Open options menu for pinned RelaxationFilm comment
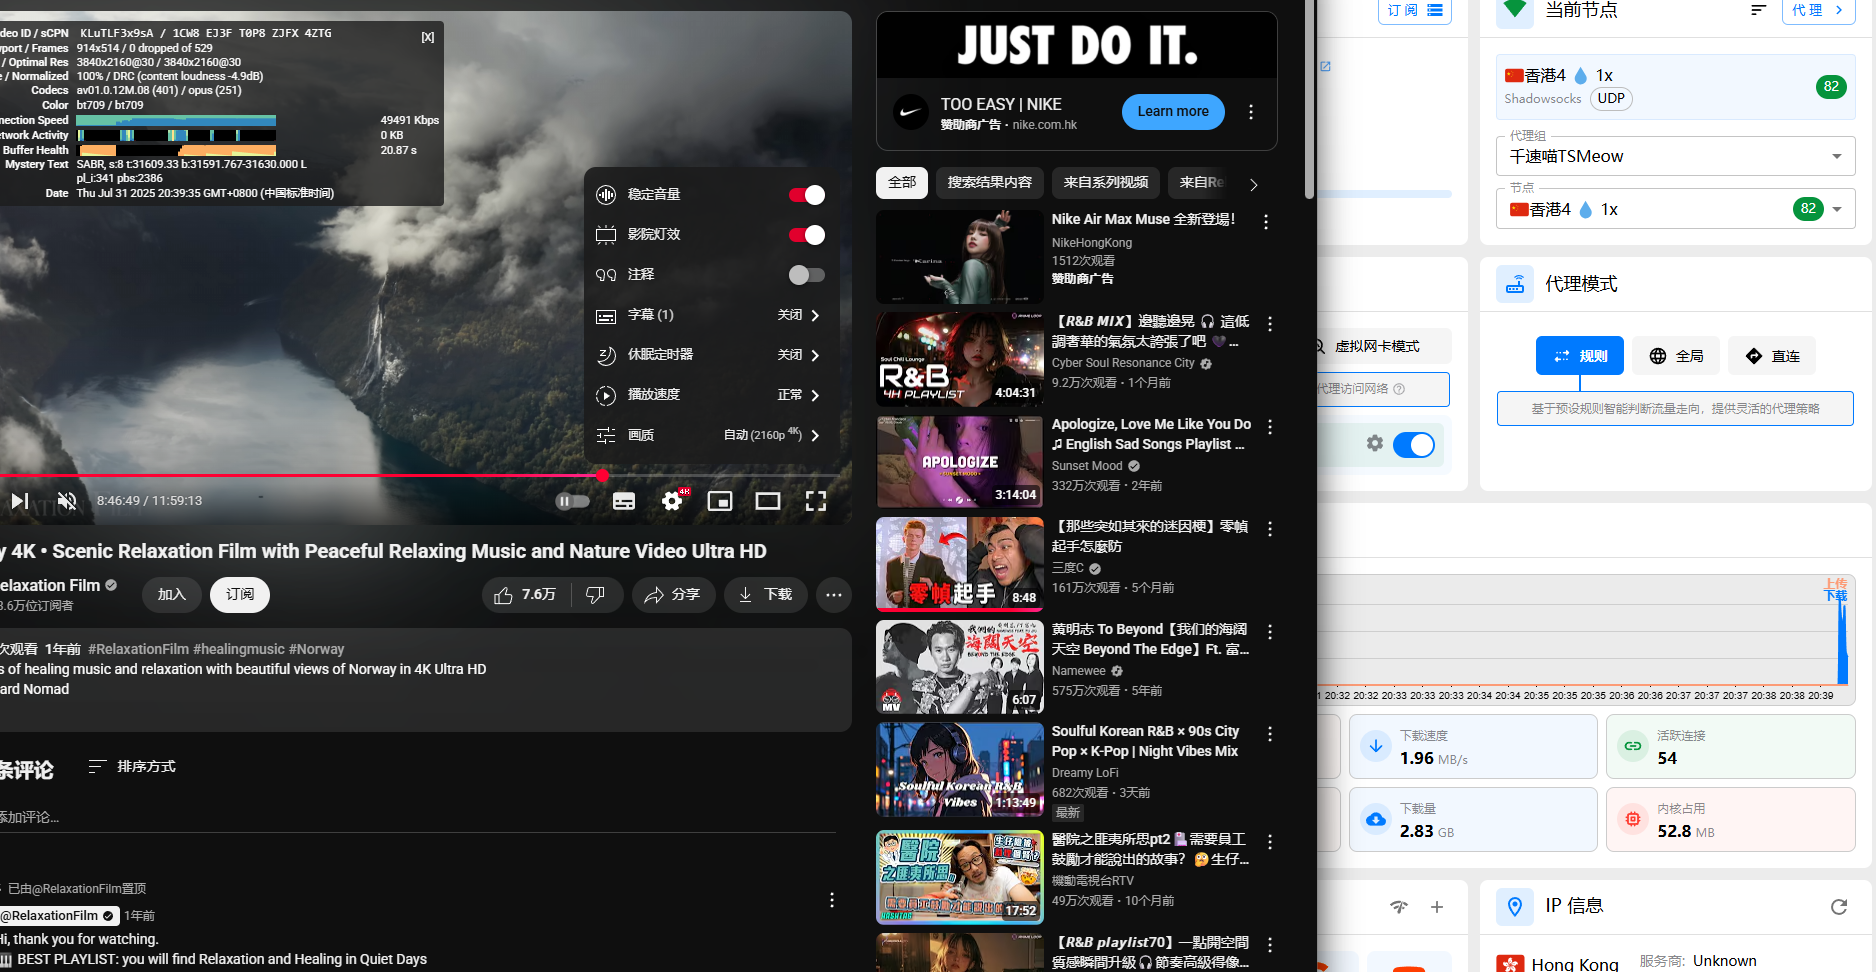This screenshot has width=1876, height=972. pyautogui.click(x=832, y=900)
